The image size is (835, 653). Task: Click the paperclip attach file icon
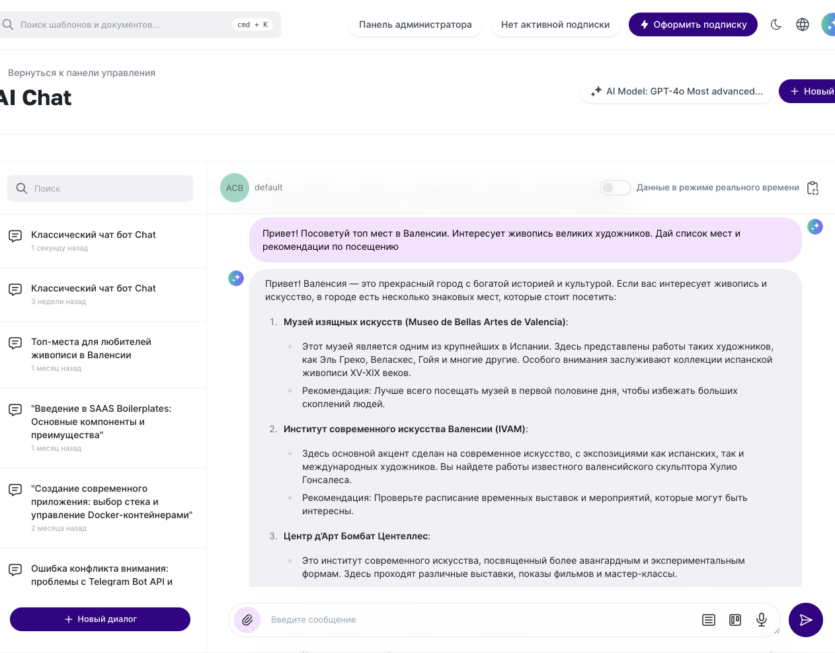click(247, 620)
